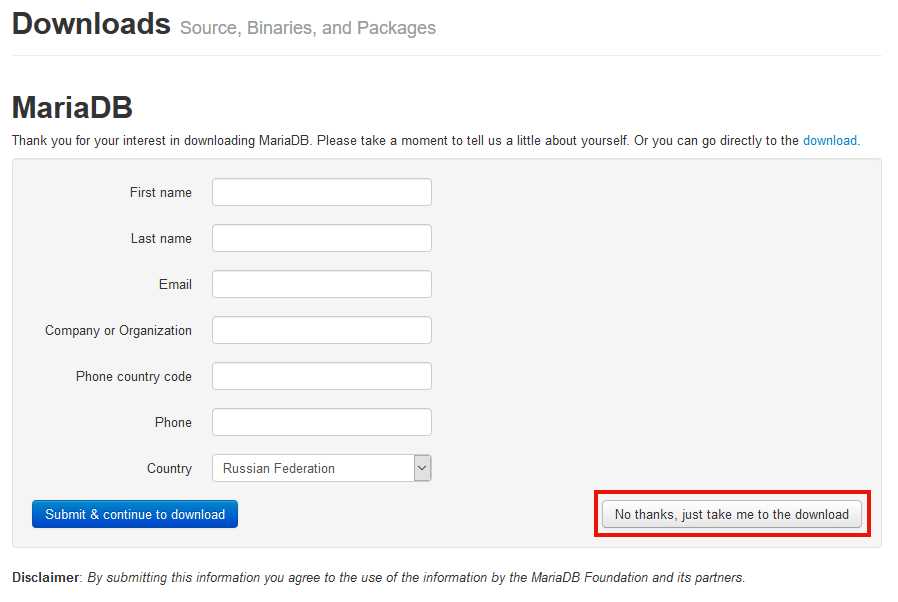Screen dimensions: 898x602
Task: Open the Country dropdown showing Russian Federation
Action: (x=321, y=468)
